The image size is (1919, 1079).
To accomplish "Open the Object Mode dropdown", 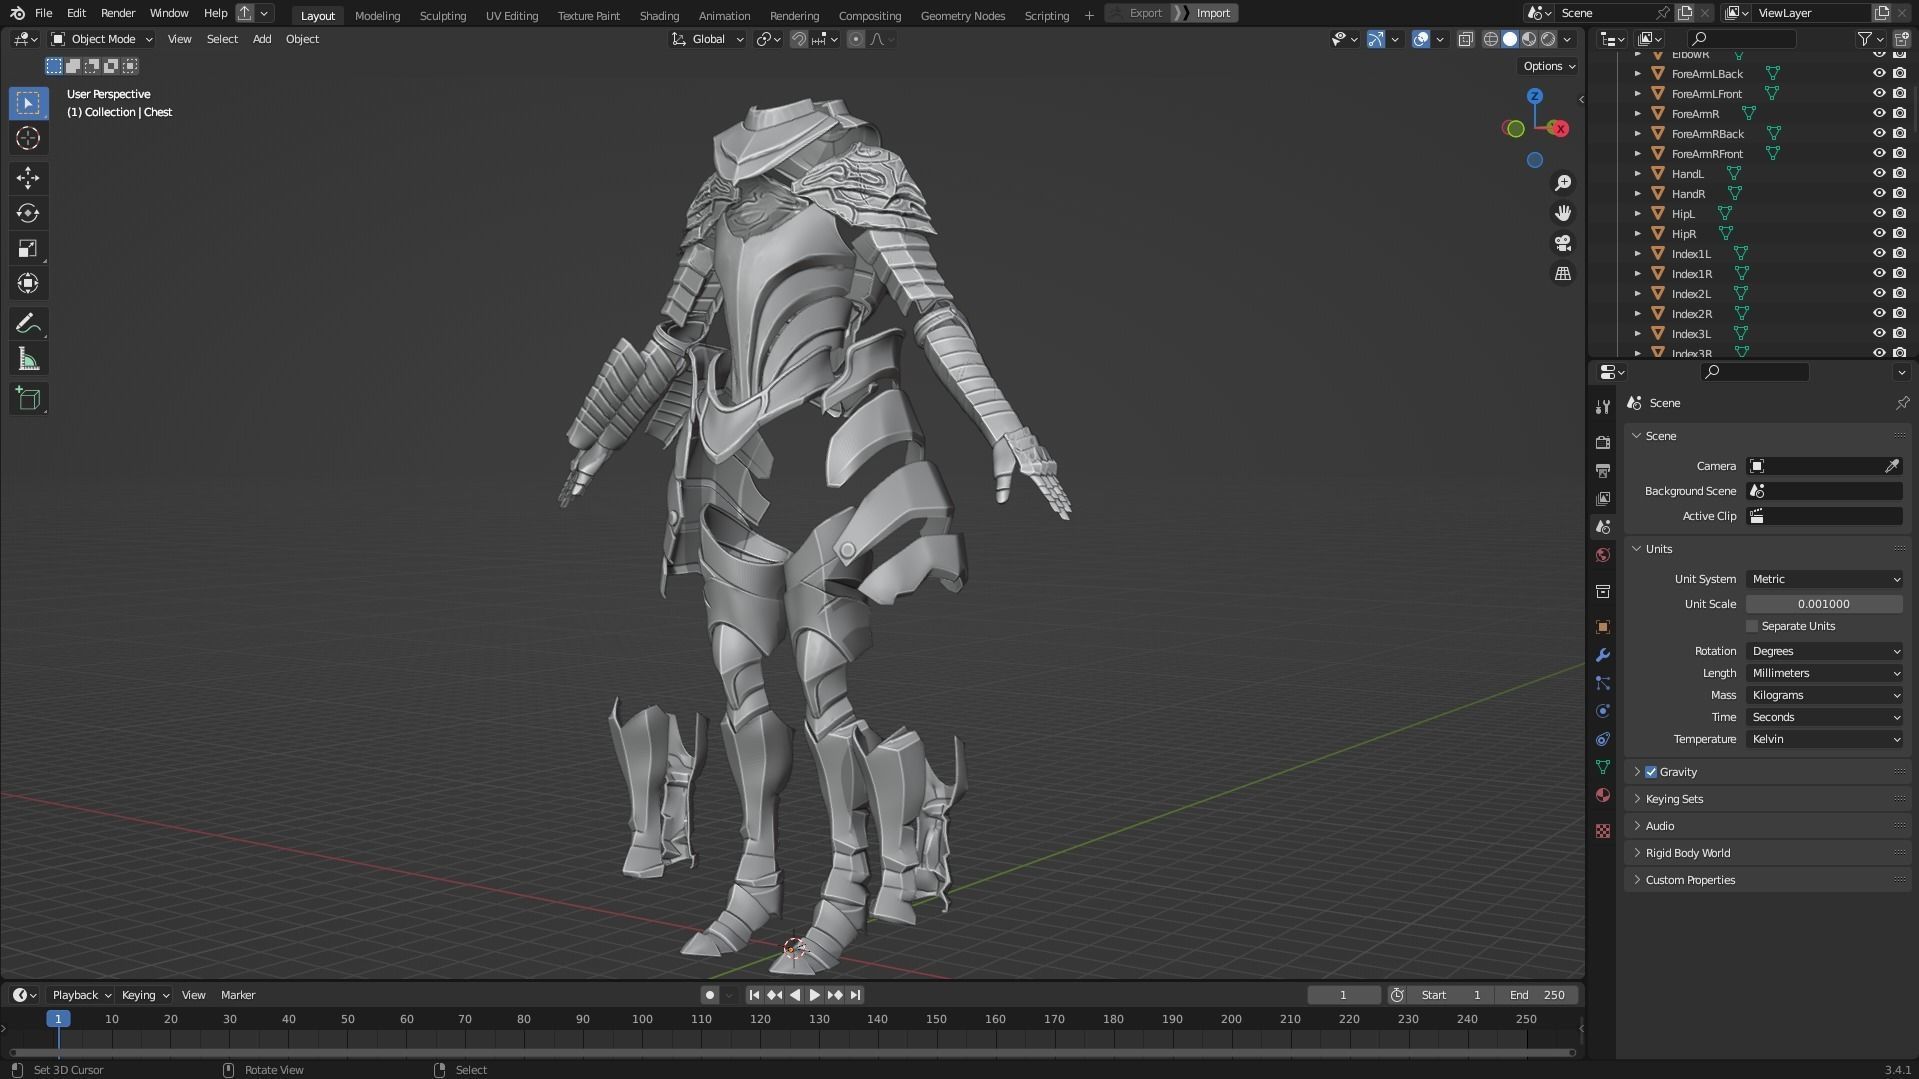I will click(x=102, y=39).
